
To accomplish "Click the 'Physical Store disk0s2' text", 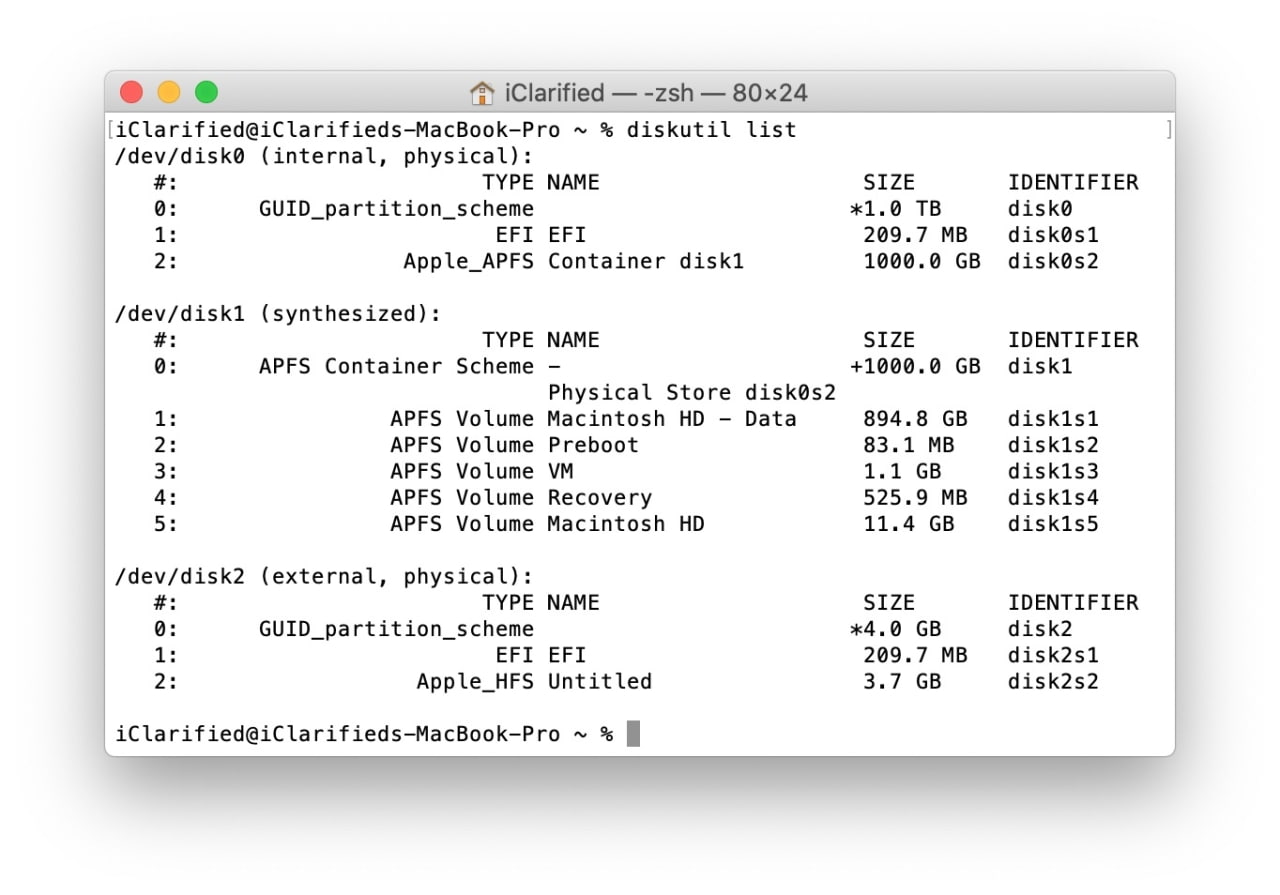I will tap(691, 393).
